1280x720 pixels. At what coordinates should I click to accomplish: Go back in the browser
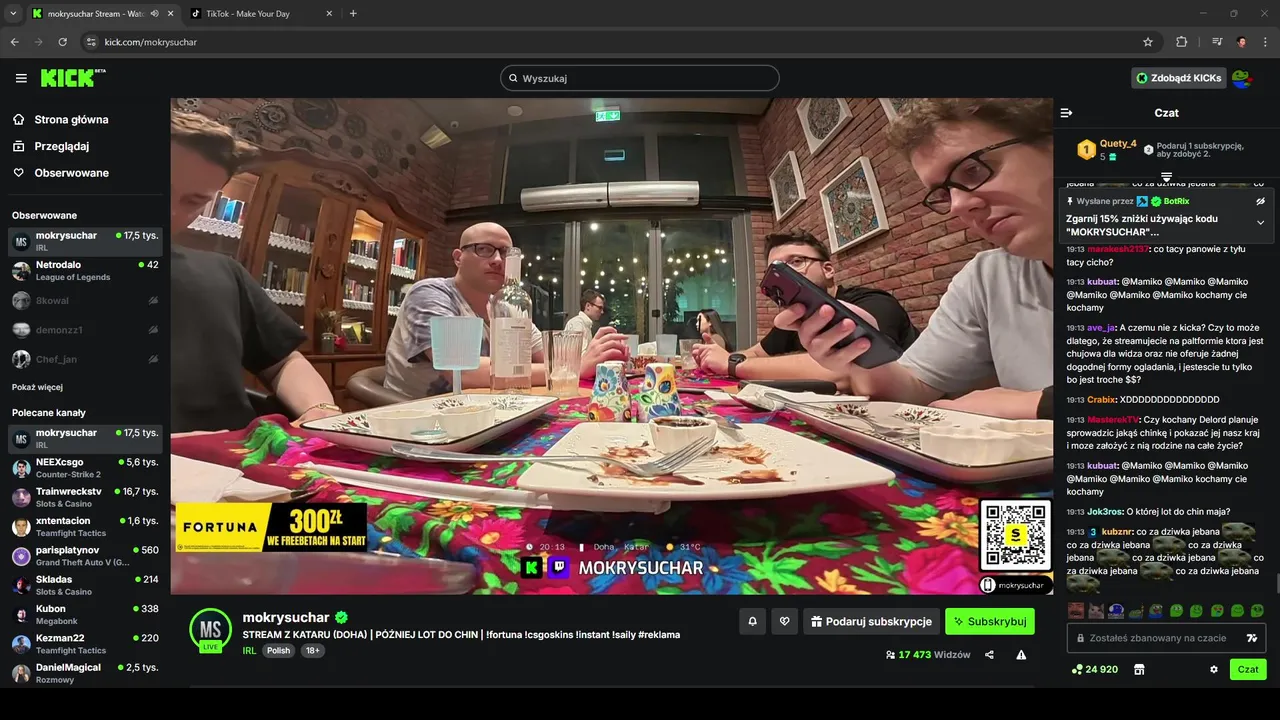point(14,42)
